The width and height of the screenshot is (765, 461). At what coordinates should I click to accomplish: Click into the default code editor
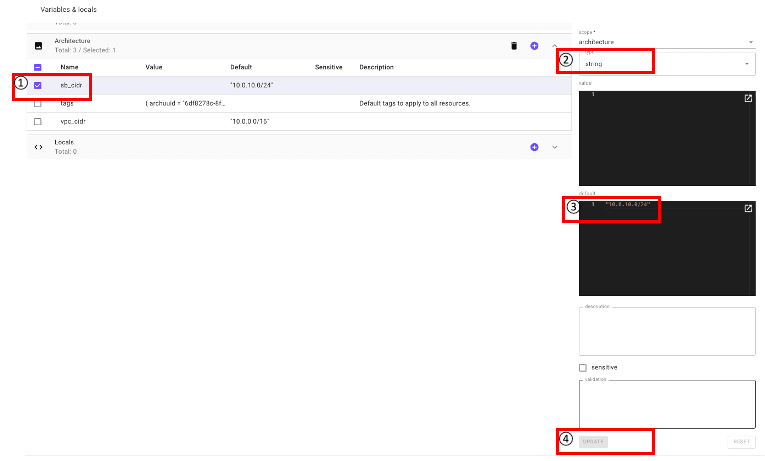point(667,248)
